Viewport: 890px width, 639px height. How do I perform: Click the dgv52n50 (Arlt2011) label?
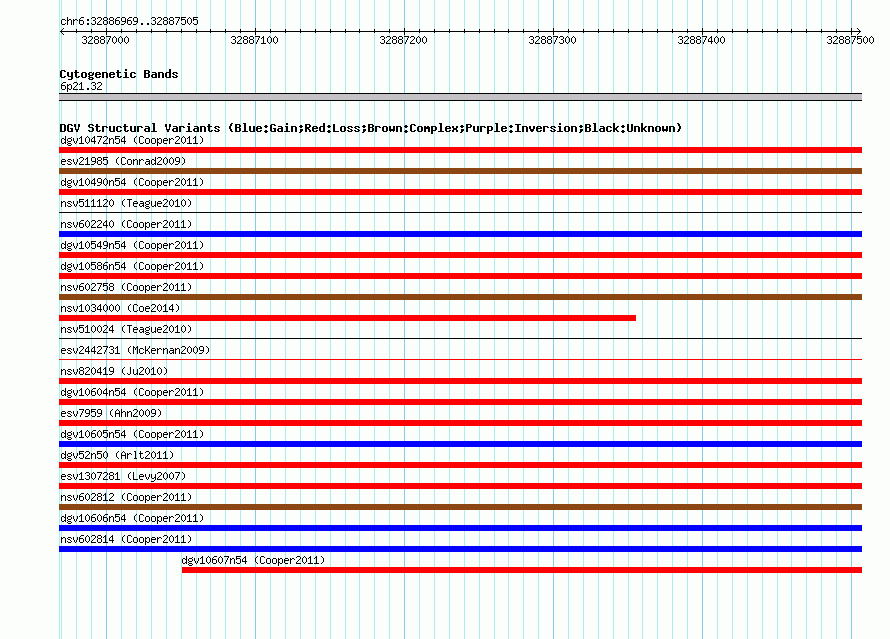[117, 455]
